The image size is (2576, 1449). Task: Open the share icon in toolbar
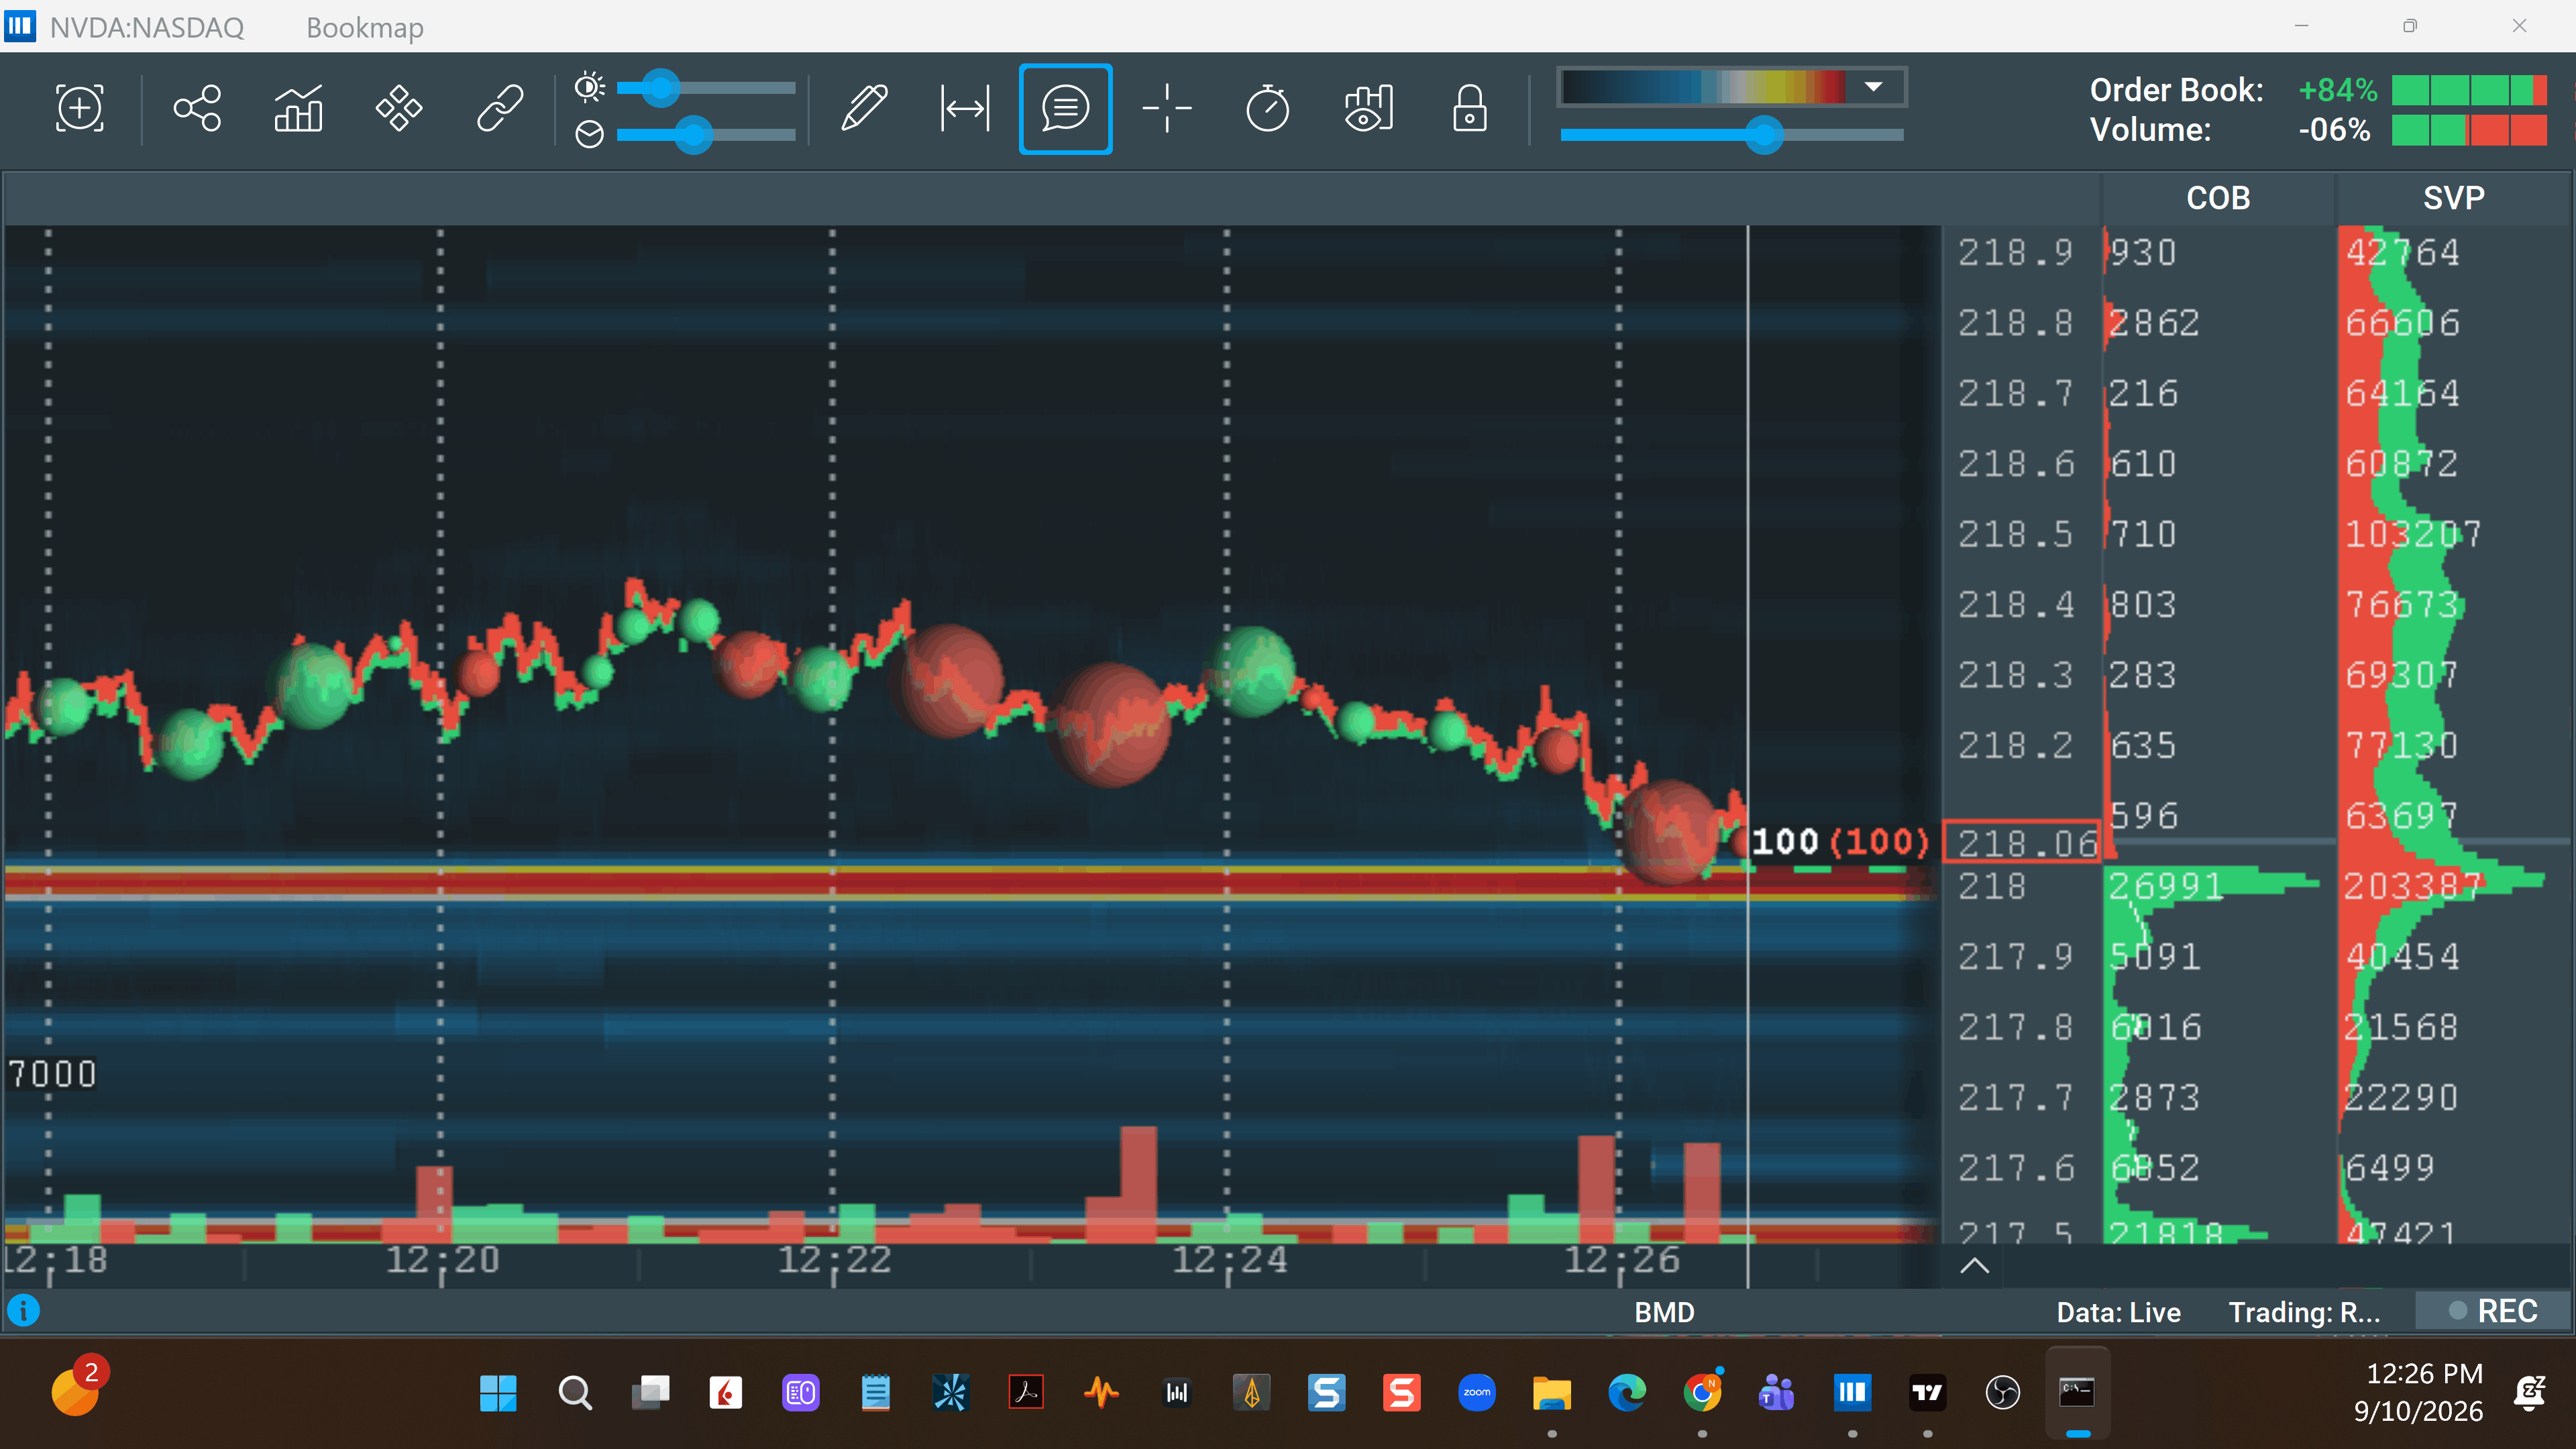coord(197,108)
